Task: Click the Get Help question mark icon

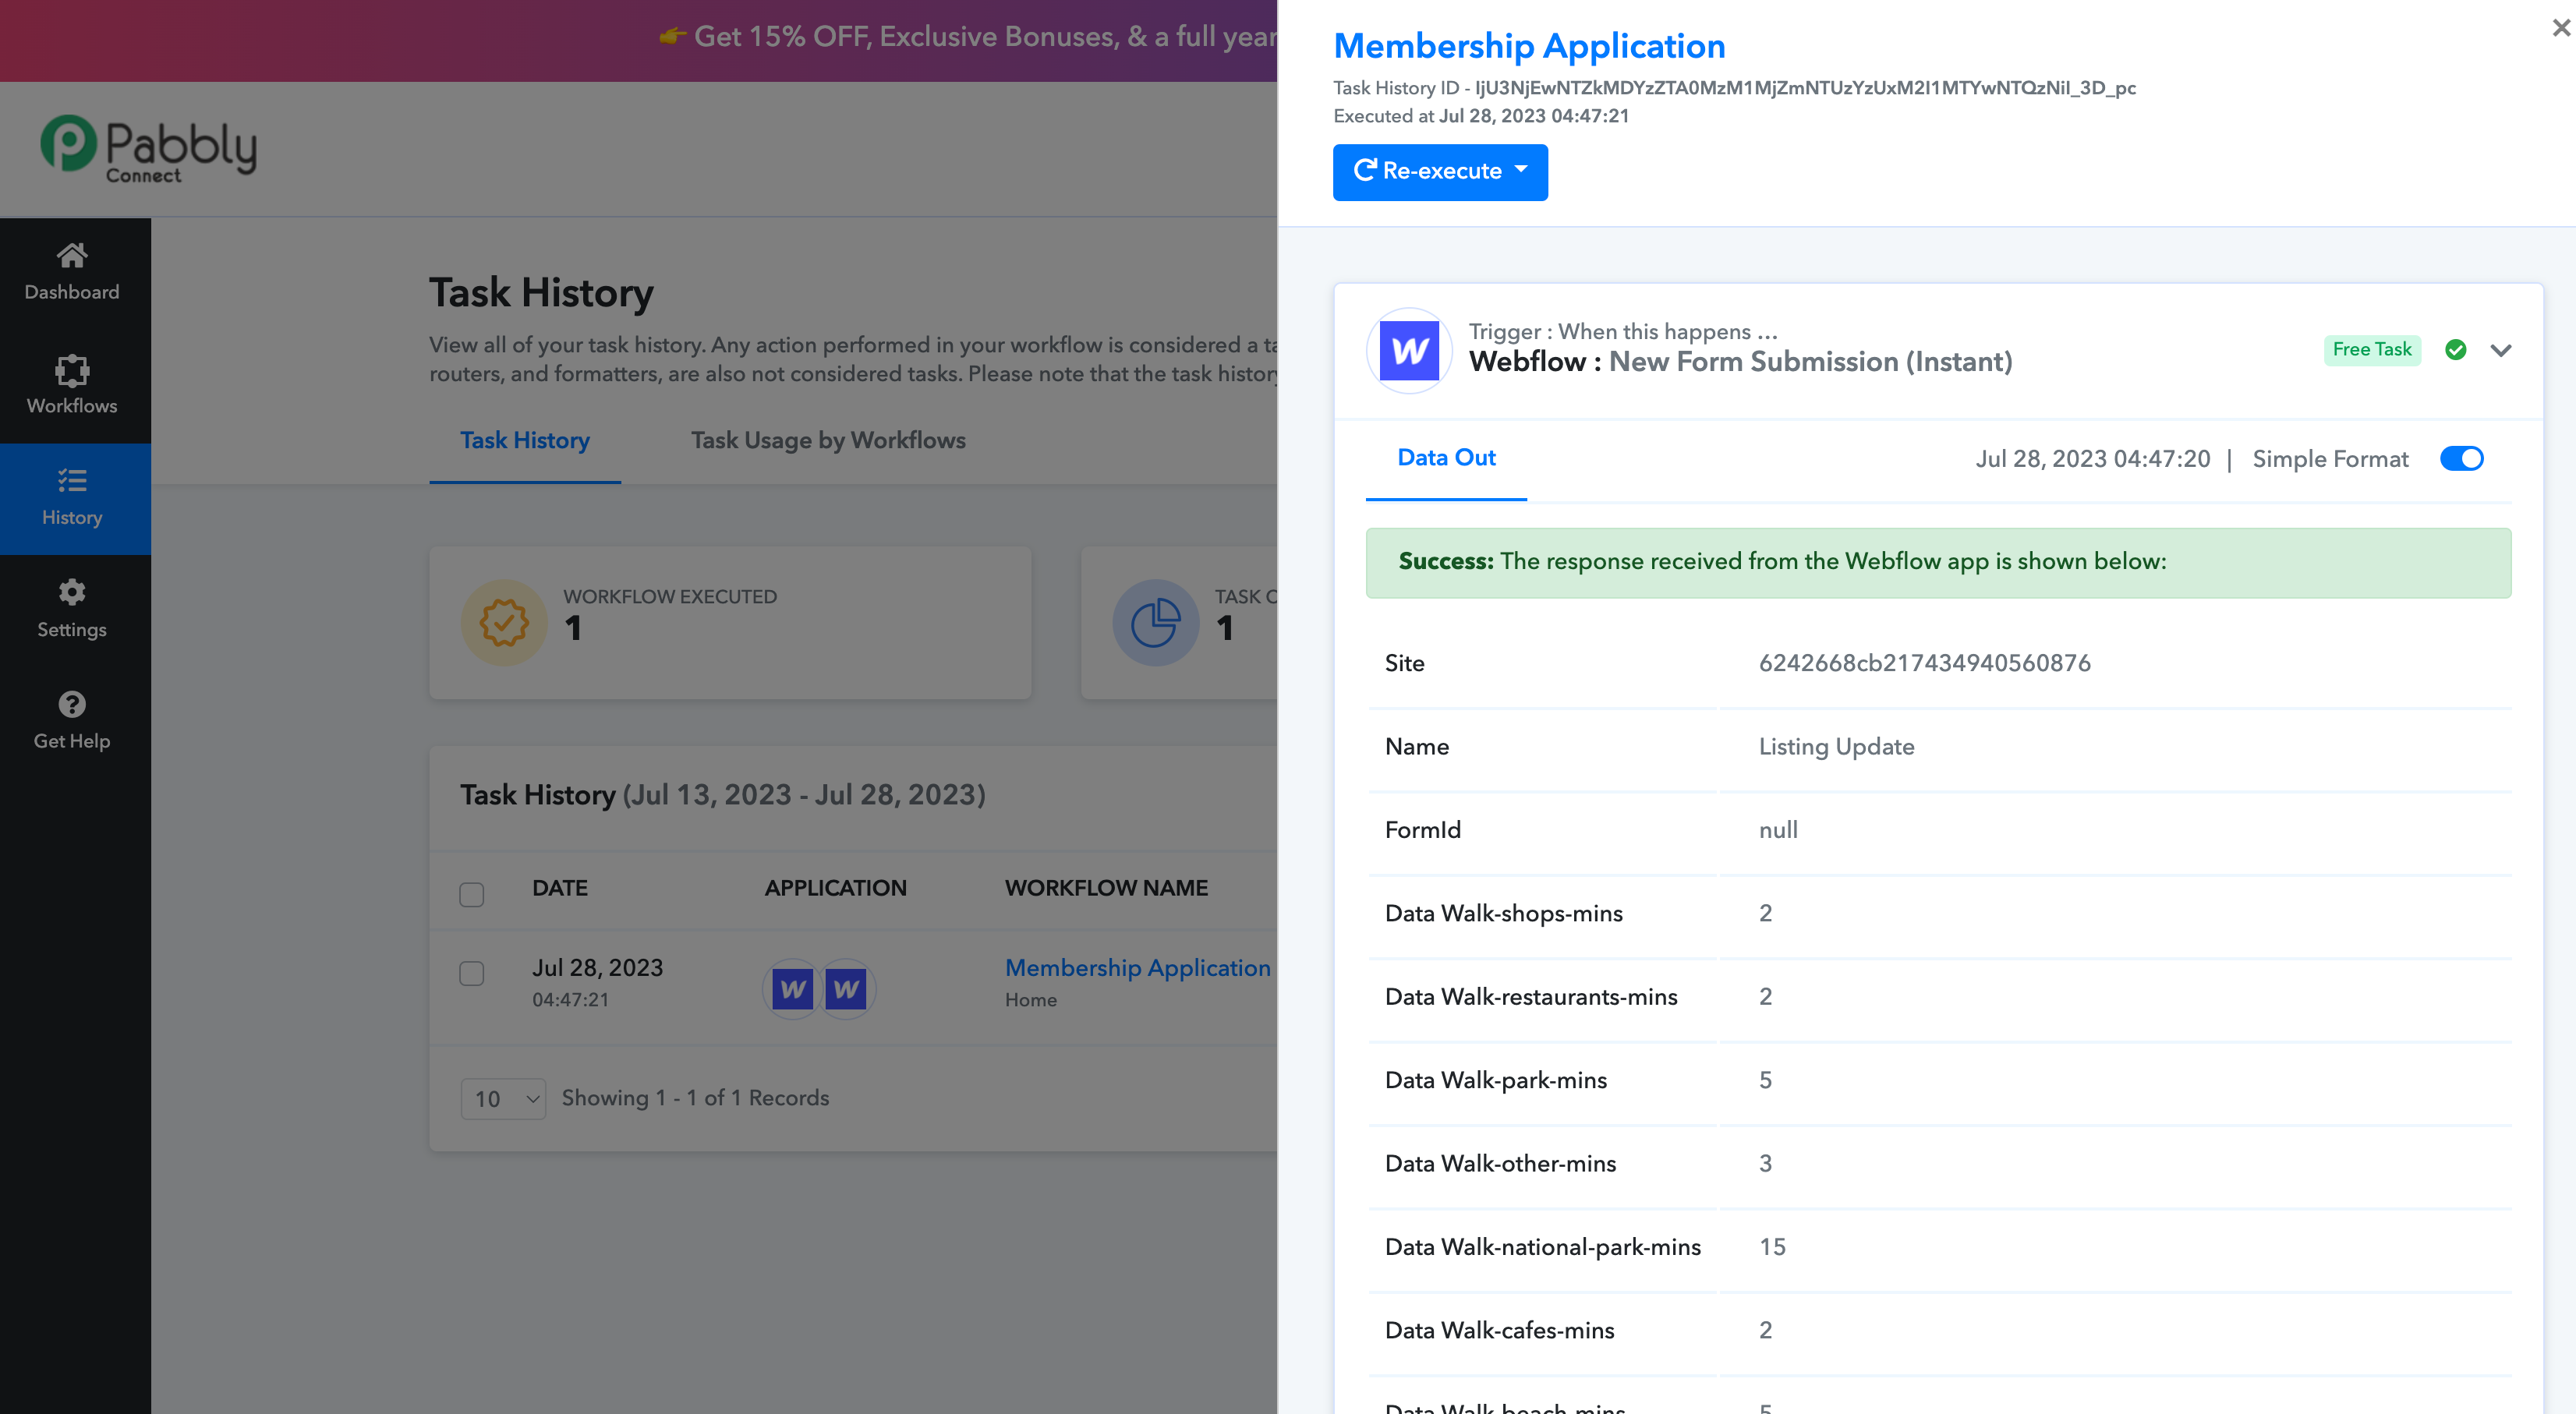Action: point(71,705)
